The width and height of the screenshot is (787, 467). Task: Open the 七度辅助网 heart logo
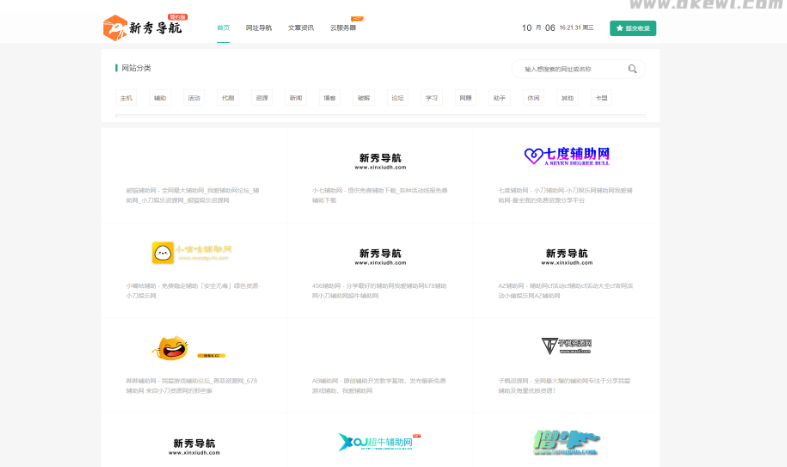[567, 156]
